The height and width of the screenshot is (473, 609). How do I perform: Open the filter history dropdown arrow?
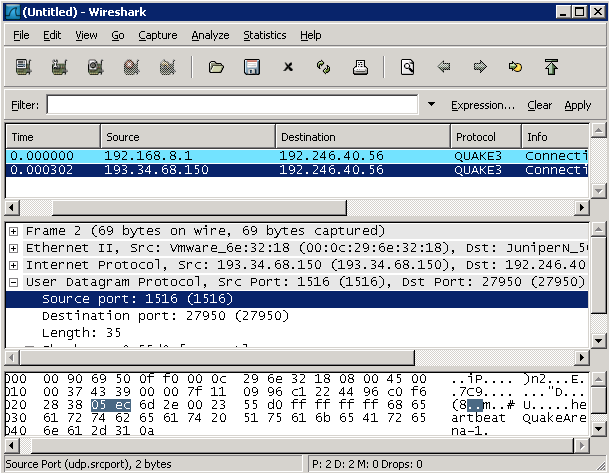point(431,105)
